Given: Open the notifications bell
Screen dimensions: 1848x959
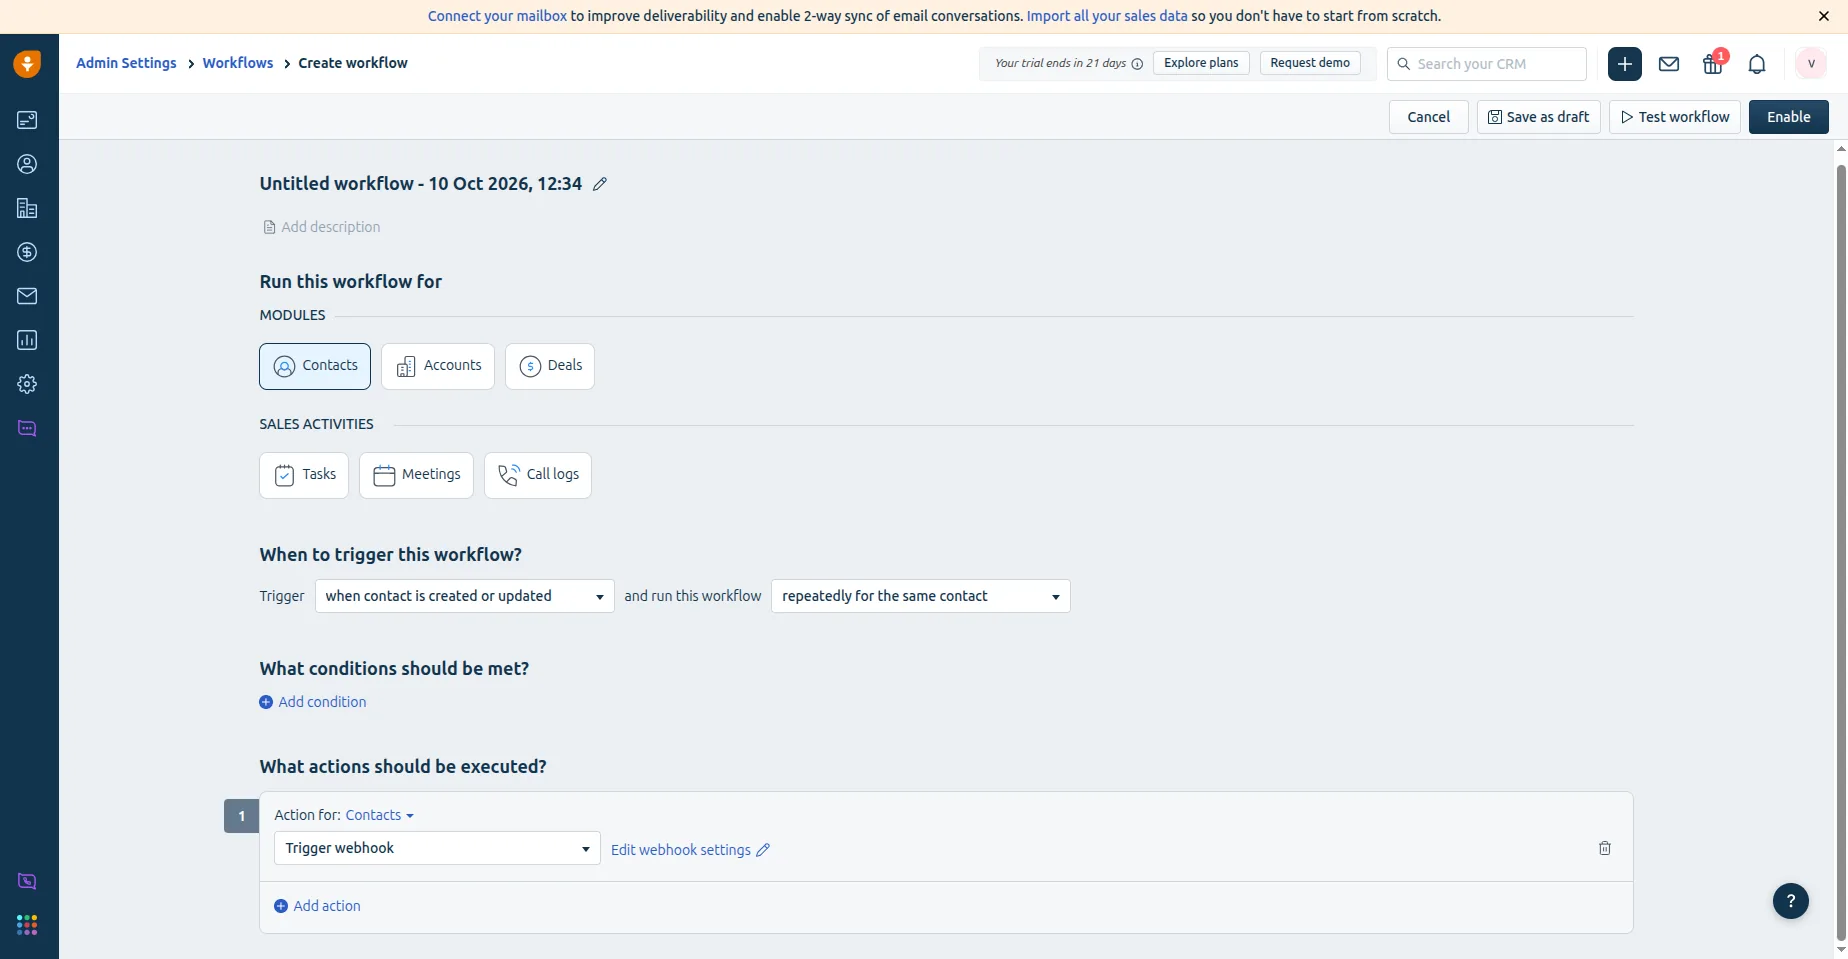Looking at the screenshot, I should [1757, 64].
